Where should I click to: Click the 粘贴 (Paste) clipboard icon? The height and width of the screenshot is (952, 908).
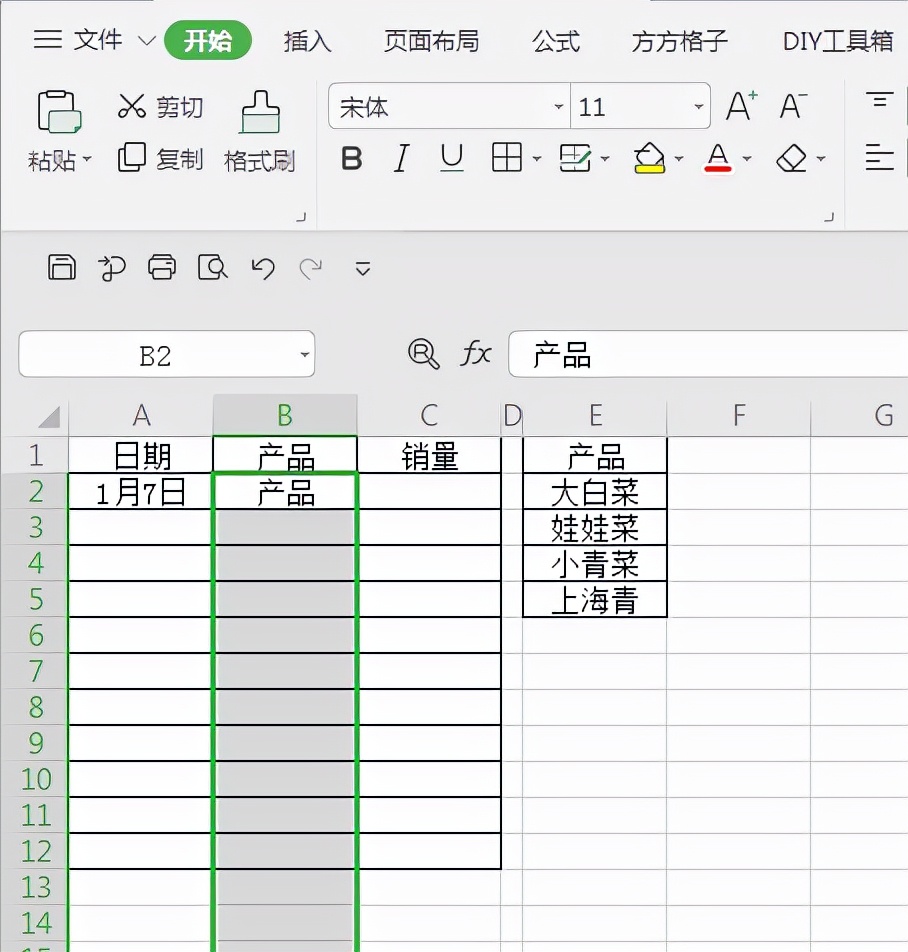click(x=59, y=110)
